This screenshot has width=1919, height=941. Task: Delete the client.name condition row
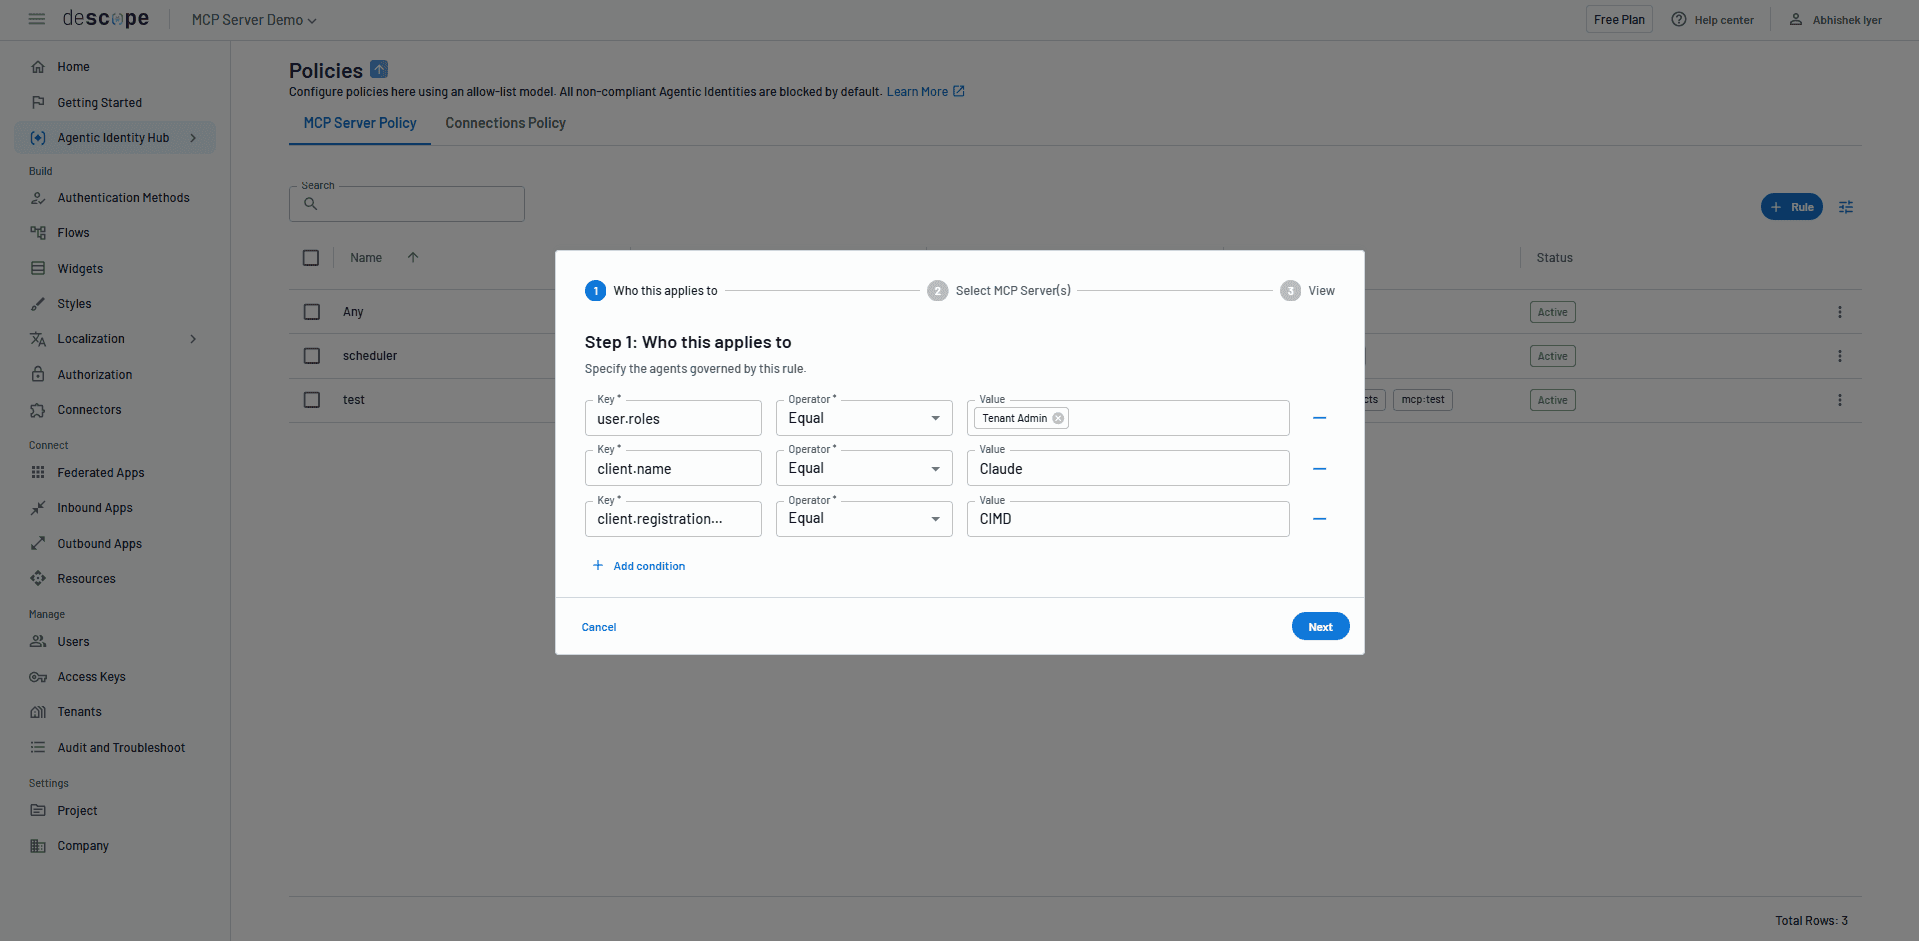1319,469
